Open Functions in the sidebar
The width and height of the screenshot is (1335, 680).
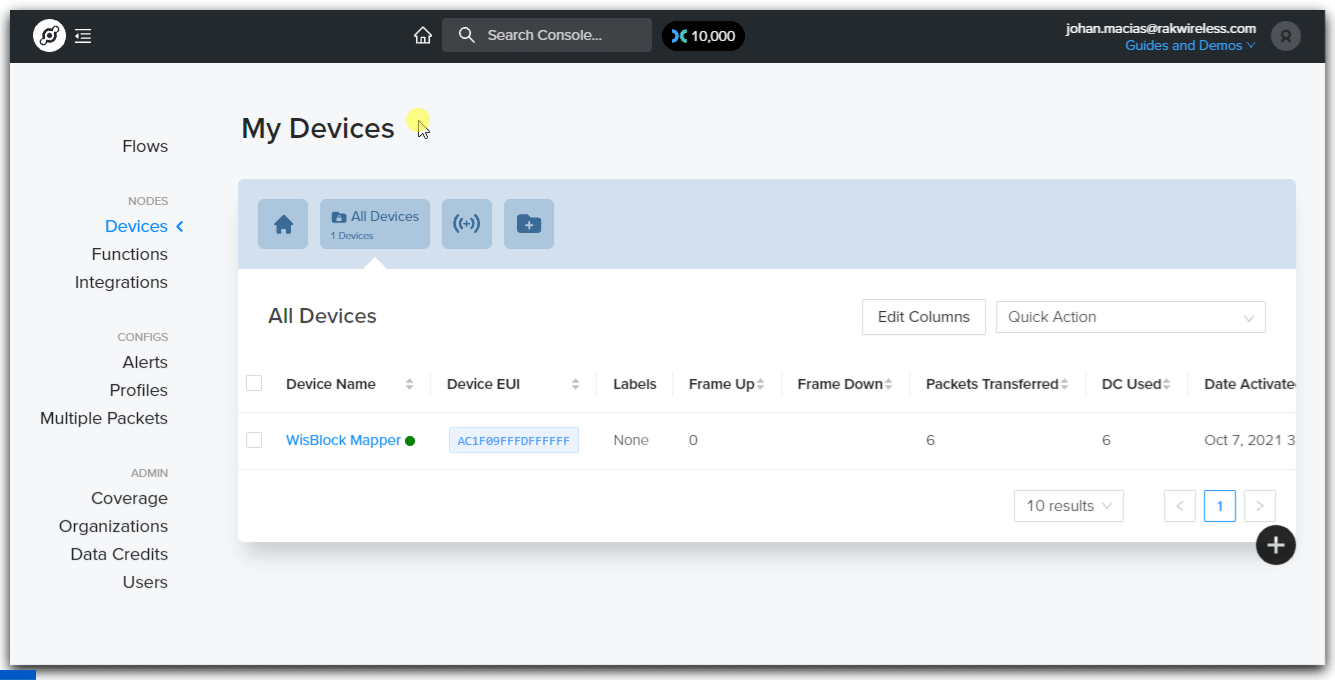coord(130,254)
